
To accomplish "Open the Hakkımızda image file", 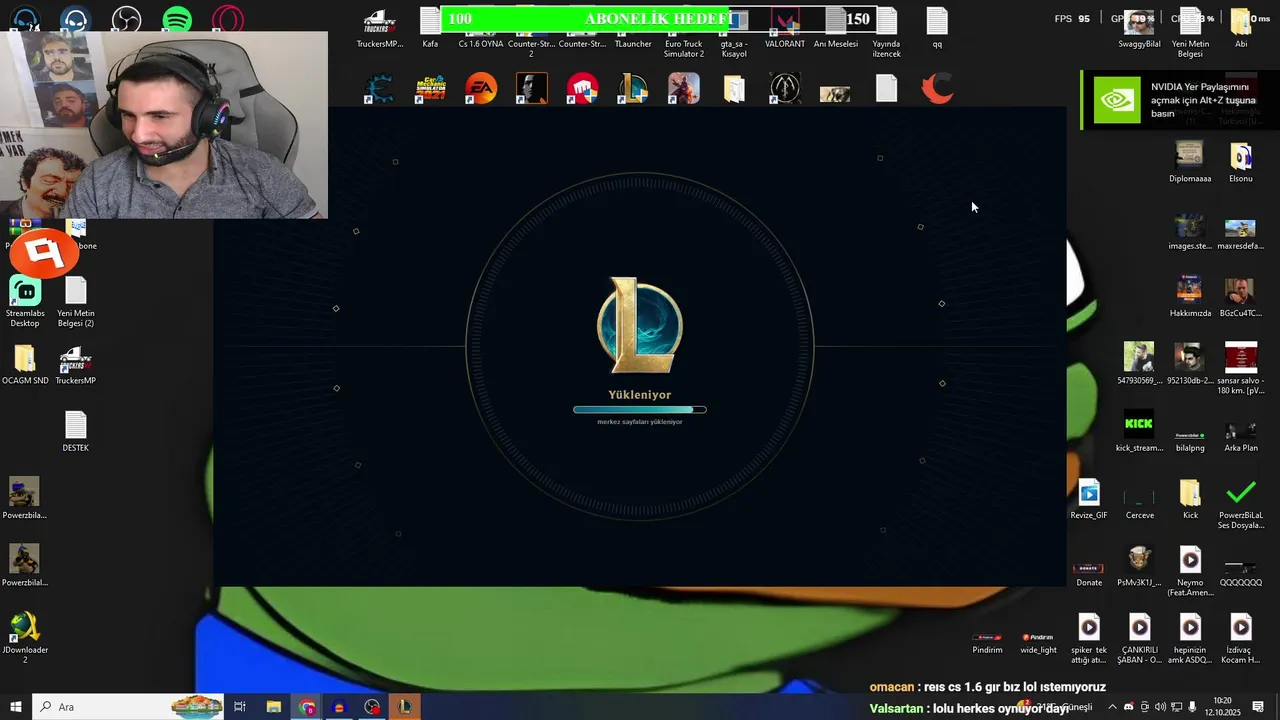I will coord(1190,296).
